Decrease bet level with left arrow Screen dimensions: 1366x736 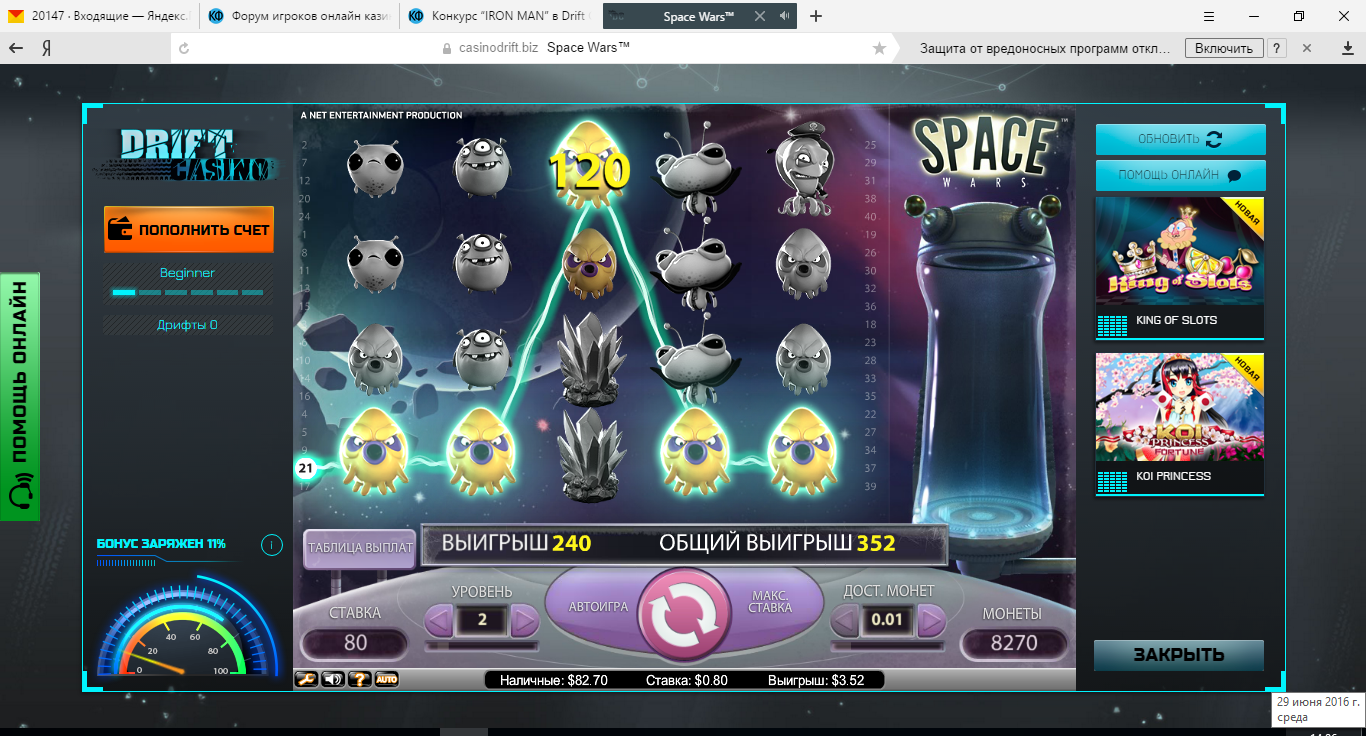[x=439, y=621]
